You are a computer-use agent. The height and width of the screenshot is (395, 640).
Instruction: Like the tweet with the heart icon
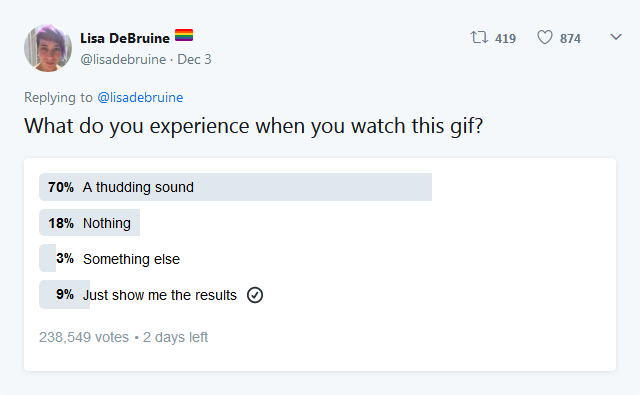coord(544,38)
